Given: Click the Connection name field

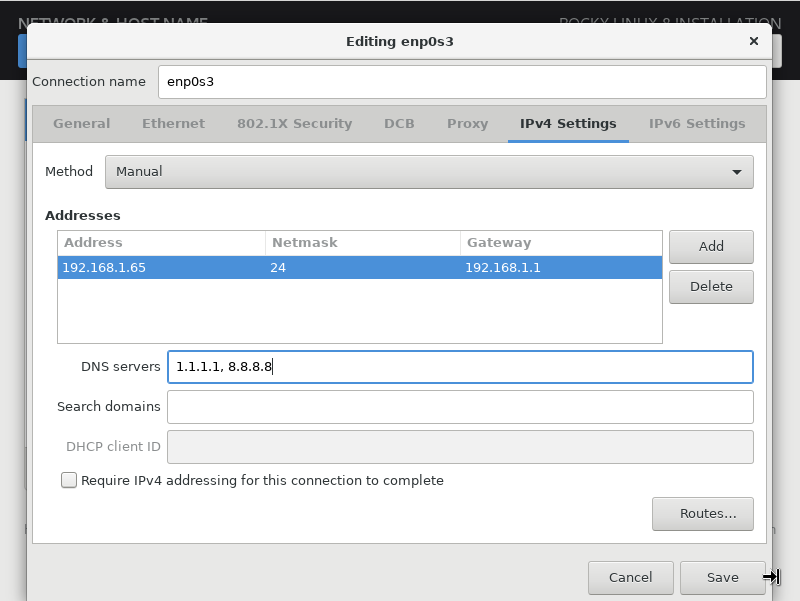Looking at the screenshot, I should 462,82.
